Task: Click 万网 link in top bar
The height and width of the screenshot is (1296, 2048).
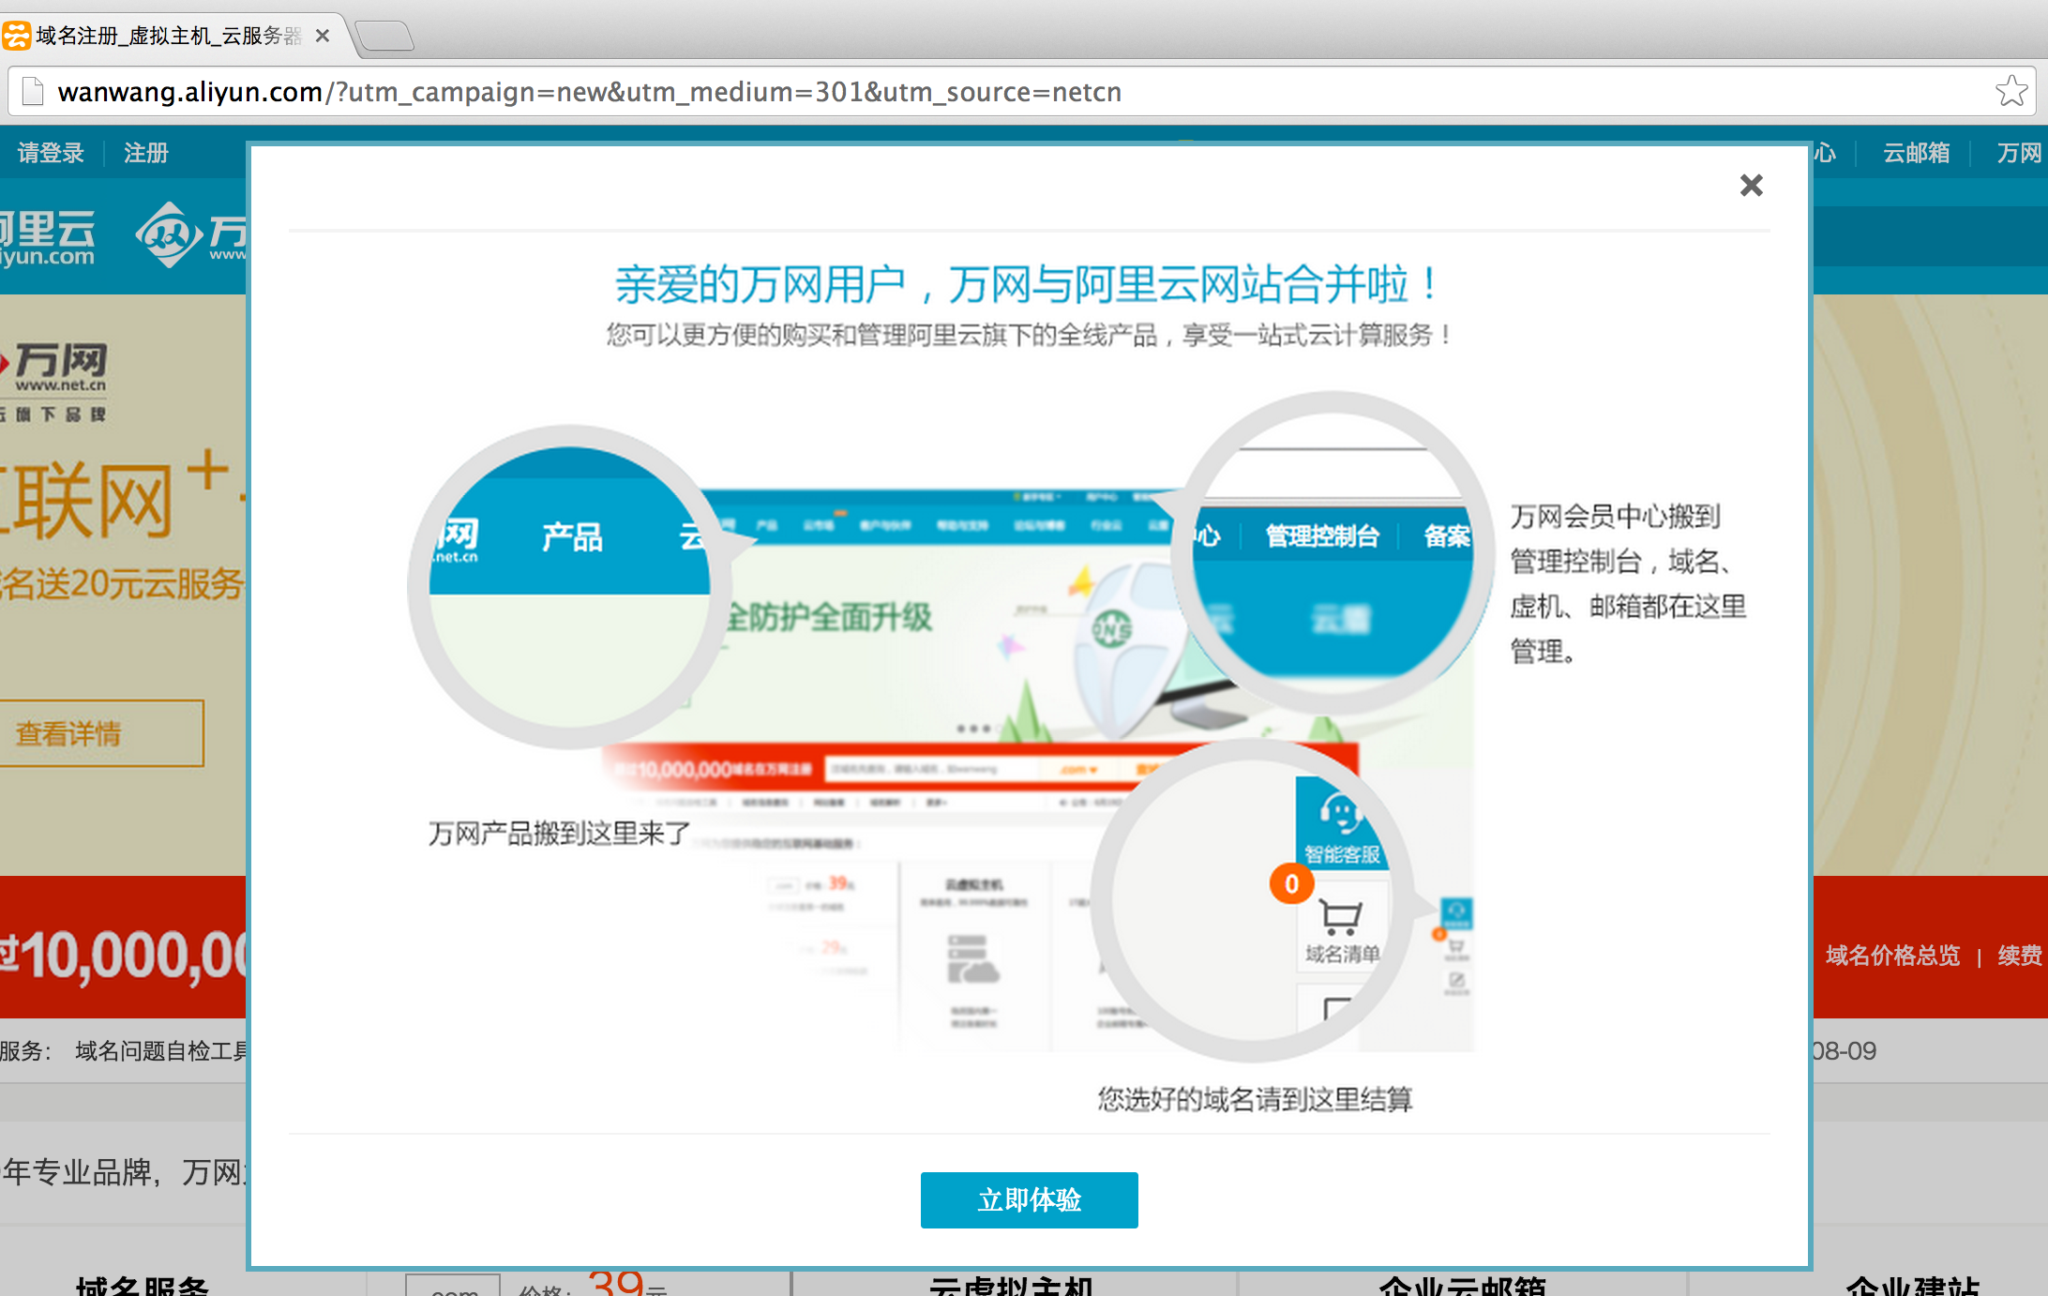Action: pos(2020,153)
